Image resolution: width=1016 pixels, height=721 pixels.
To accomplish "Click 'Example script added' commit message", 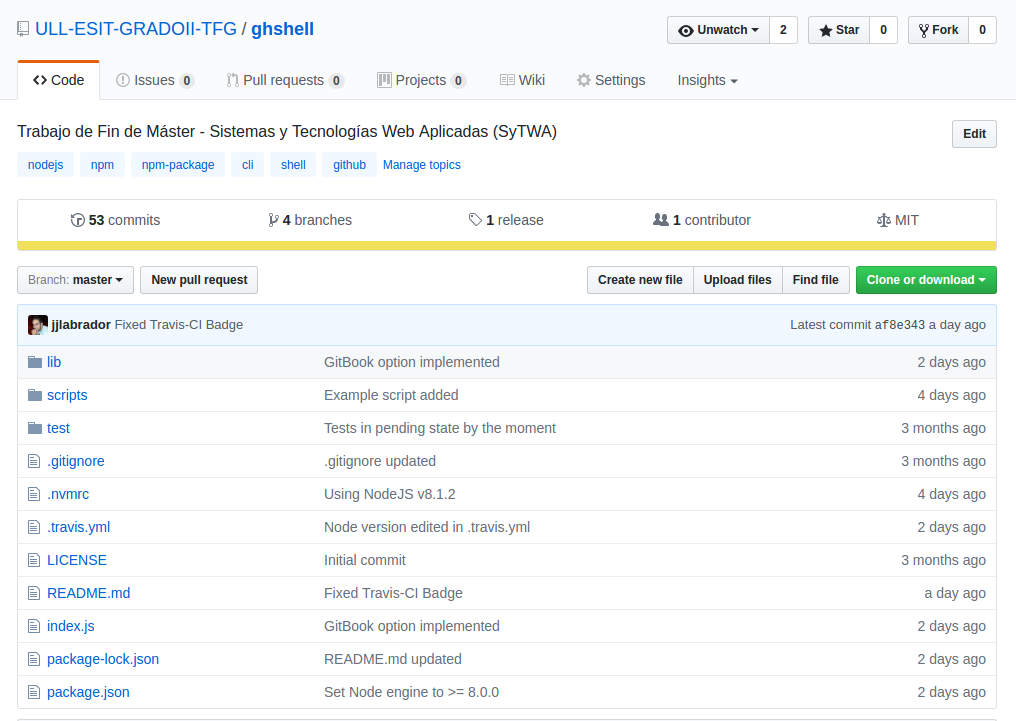I will (x=391, y=395).
